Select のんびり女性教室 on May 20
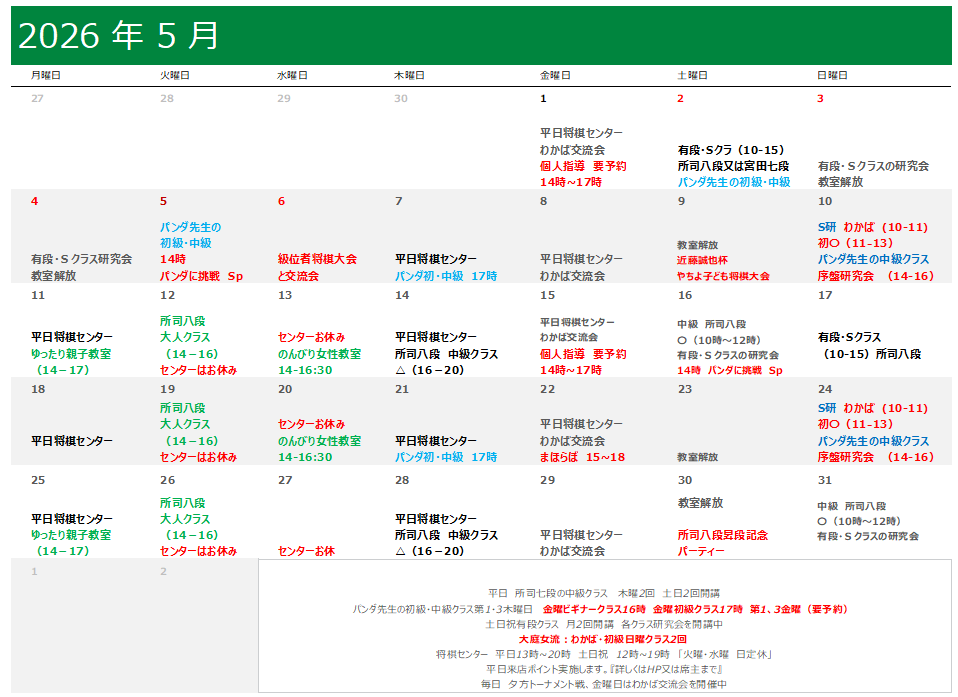Viewport: 958px width, 697px height. pyautogui.click(x=319, y=441)
